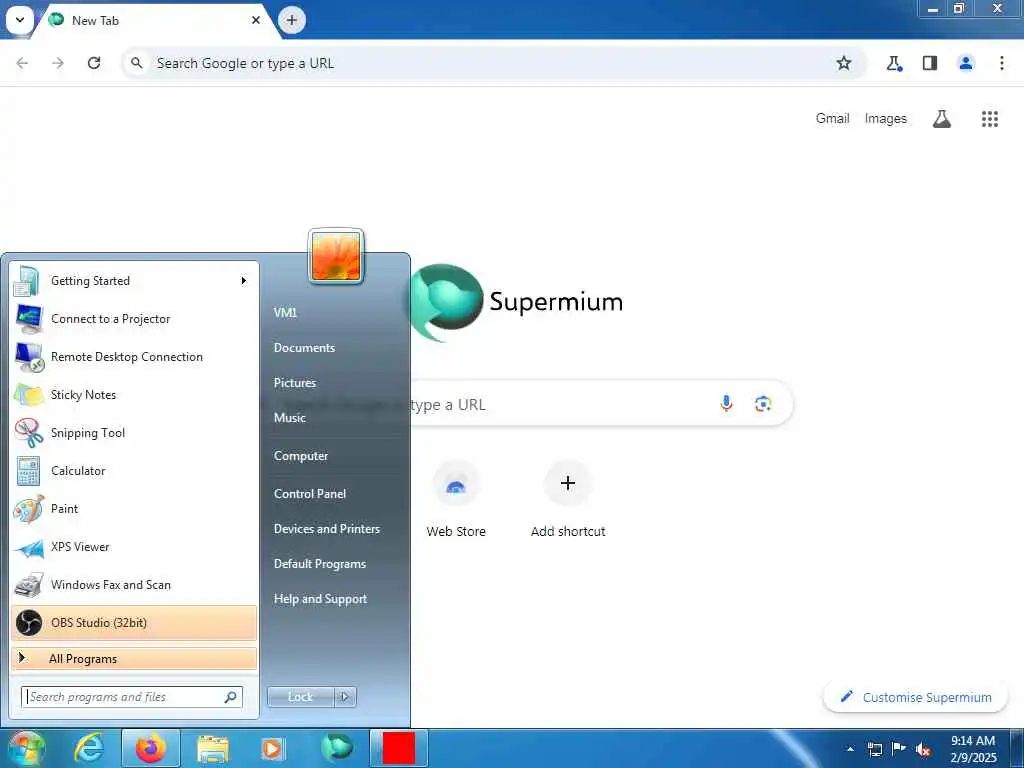The width and height of the screenshot is (1024, 768).
Task: Click the user account picture
Action: point(336,256)
